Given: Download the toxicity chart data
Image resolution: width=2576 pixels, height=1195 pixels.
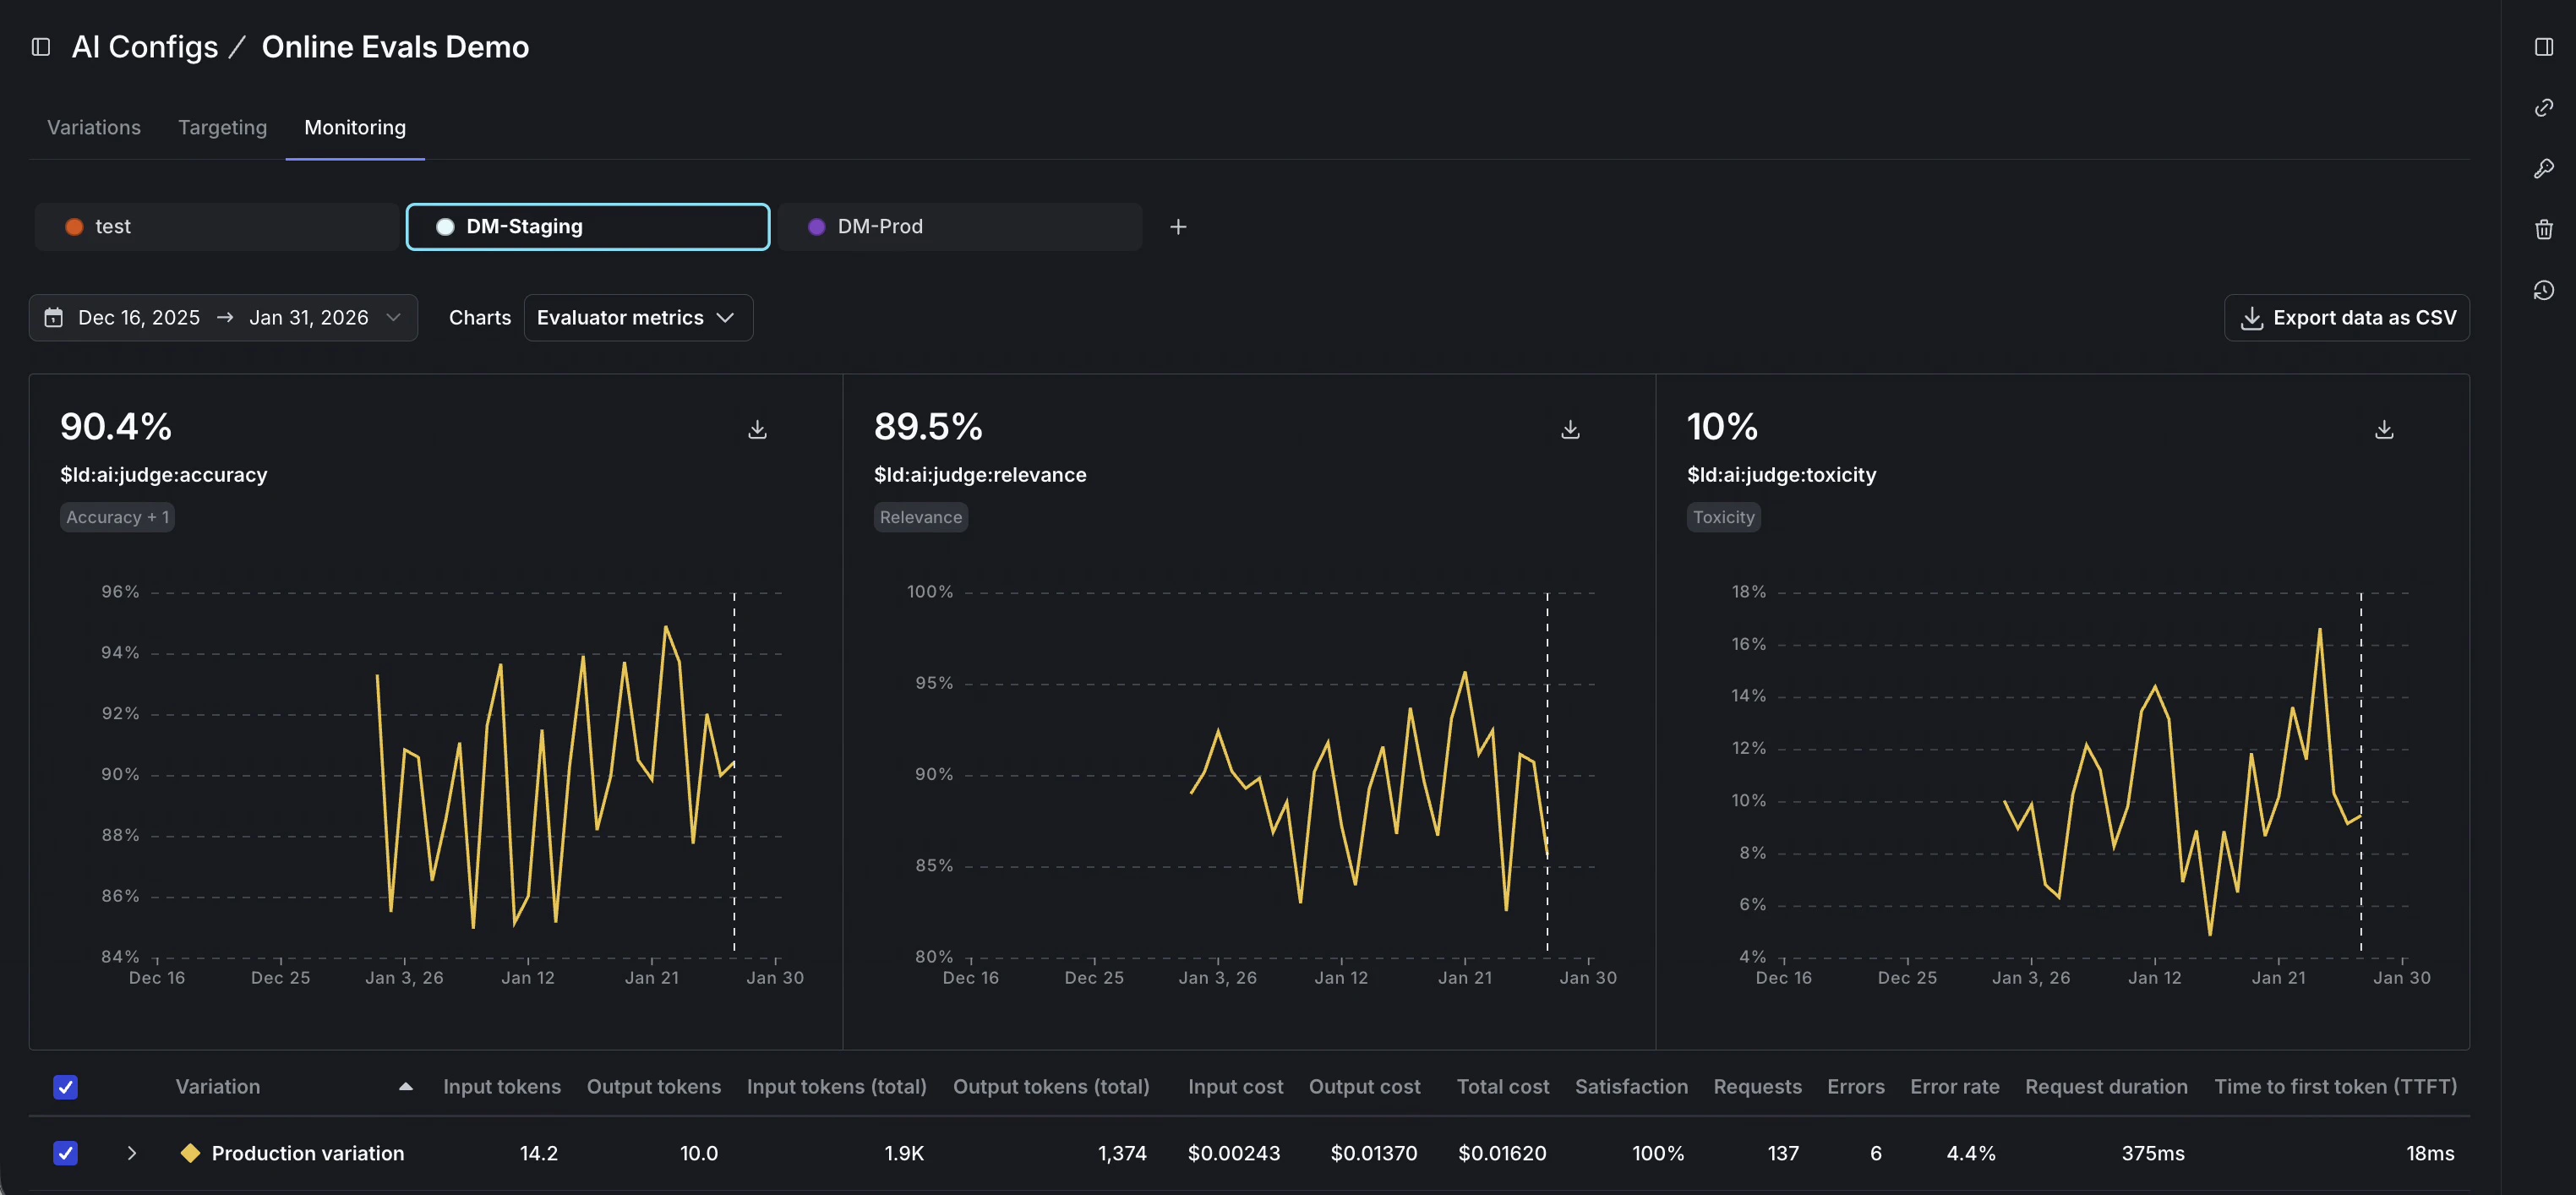Looking at the screenshot, I should coord(2384,429).
